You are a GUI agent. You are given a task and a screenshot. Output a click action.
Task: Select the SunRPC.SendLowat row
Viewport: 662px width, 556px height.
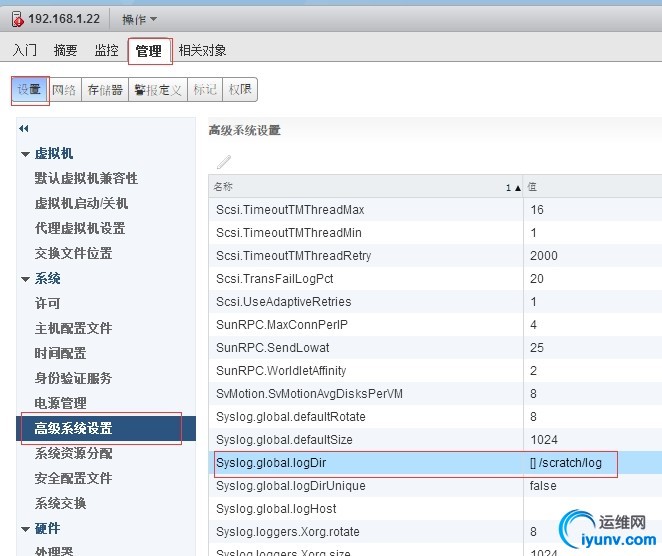[435, 348]
